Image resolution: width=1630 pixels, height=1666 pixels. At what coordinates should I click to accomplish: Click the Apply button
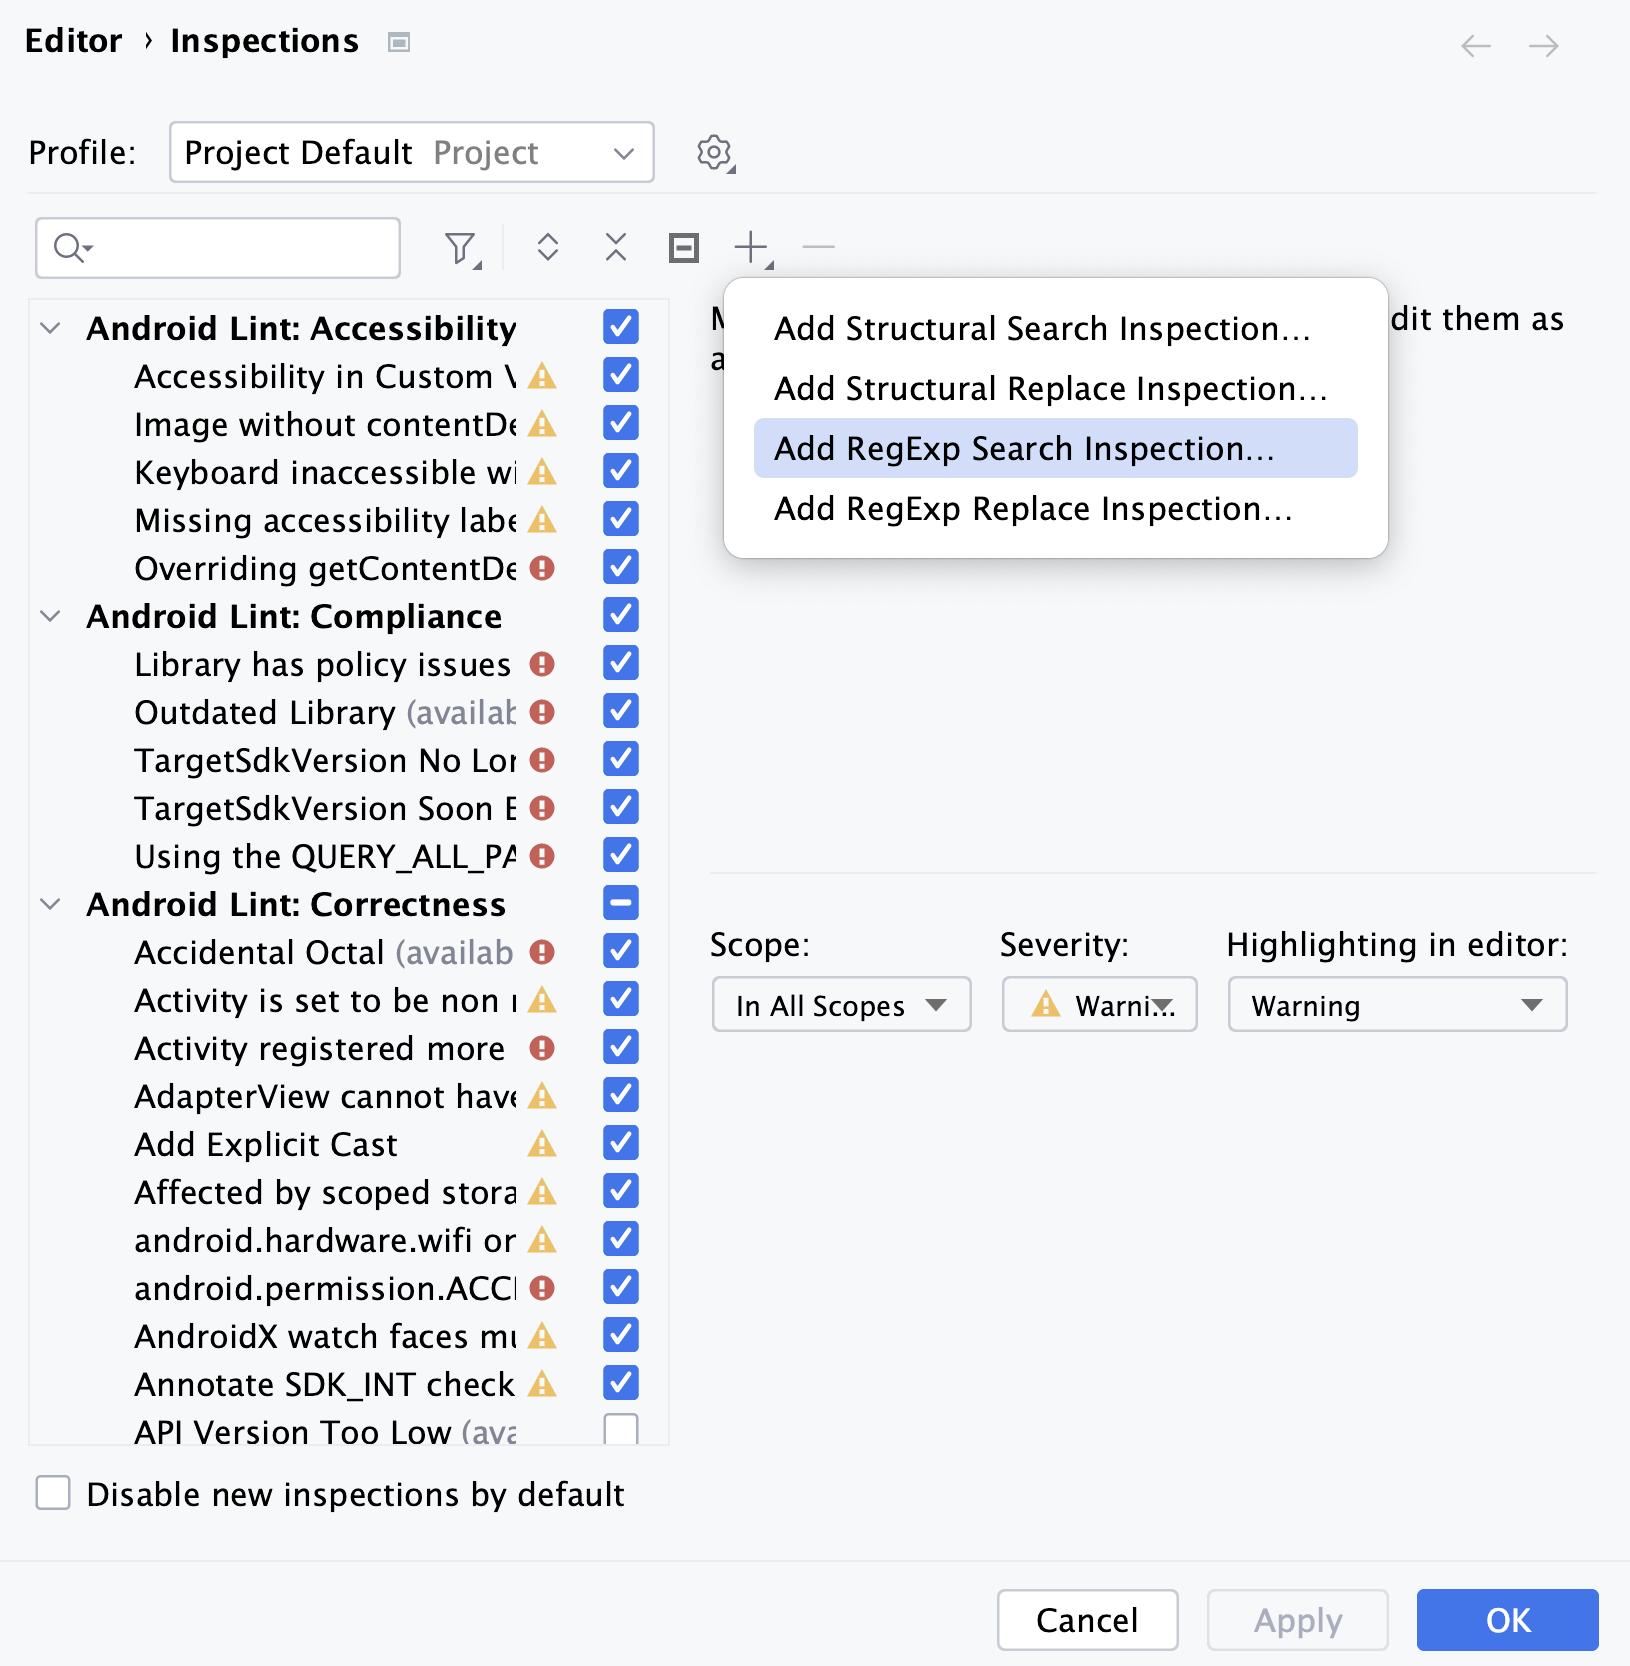(1297, 1620)
